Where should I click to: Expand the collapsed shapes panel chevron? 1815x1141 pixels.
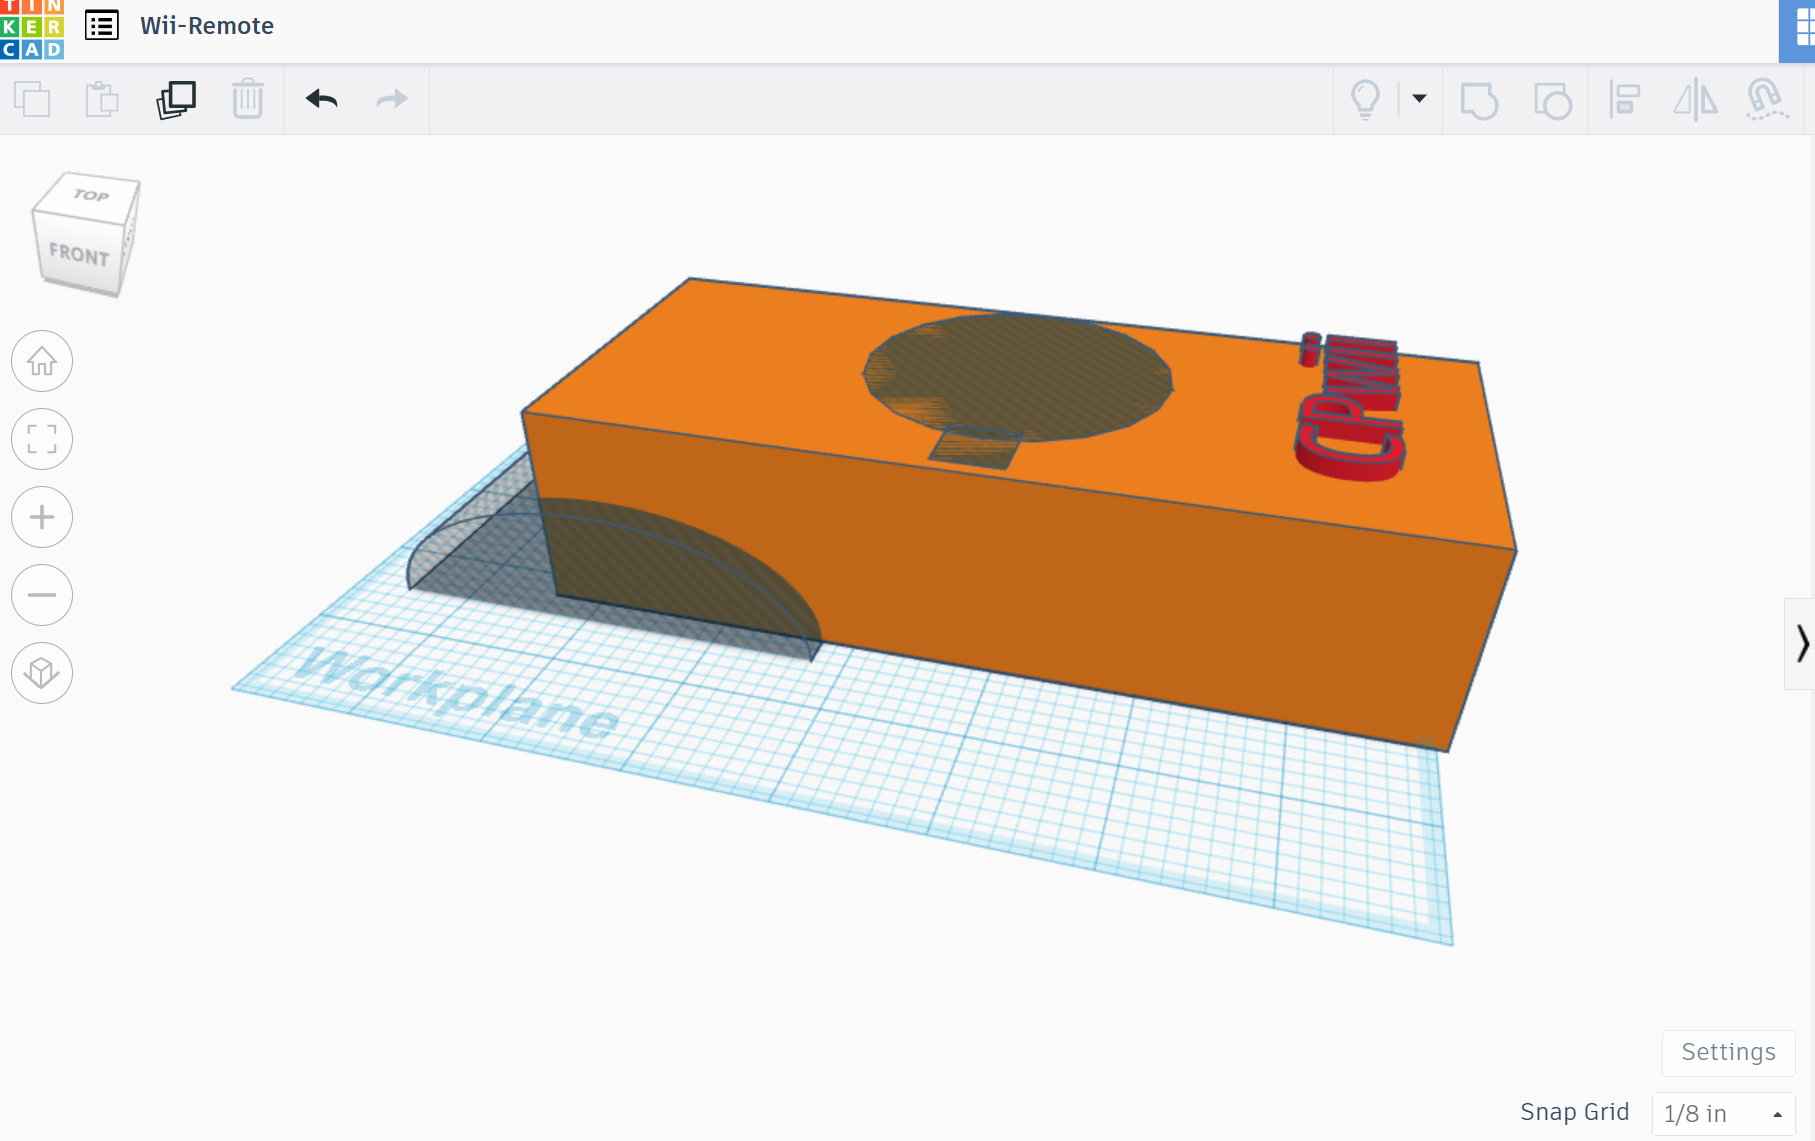pyautogui.click(x=1801, y=644)
